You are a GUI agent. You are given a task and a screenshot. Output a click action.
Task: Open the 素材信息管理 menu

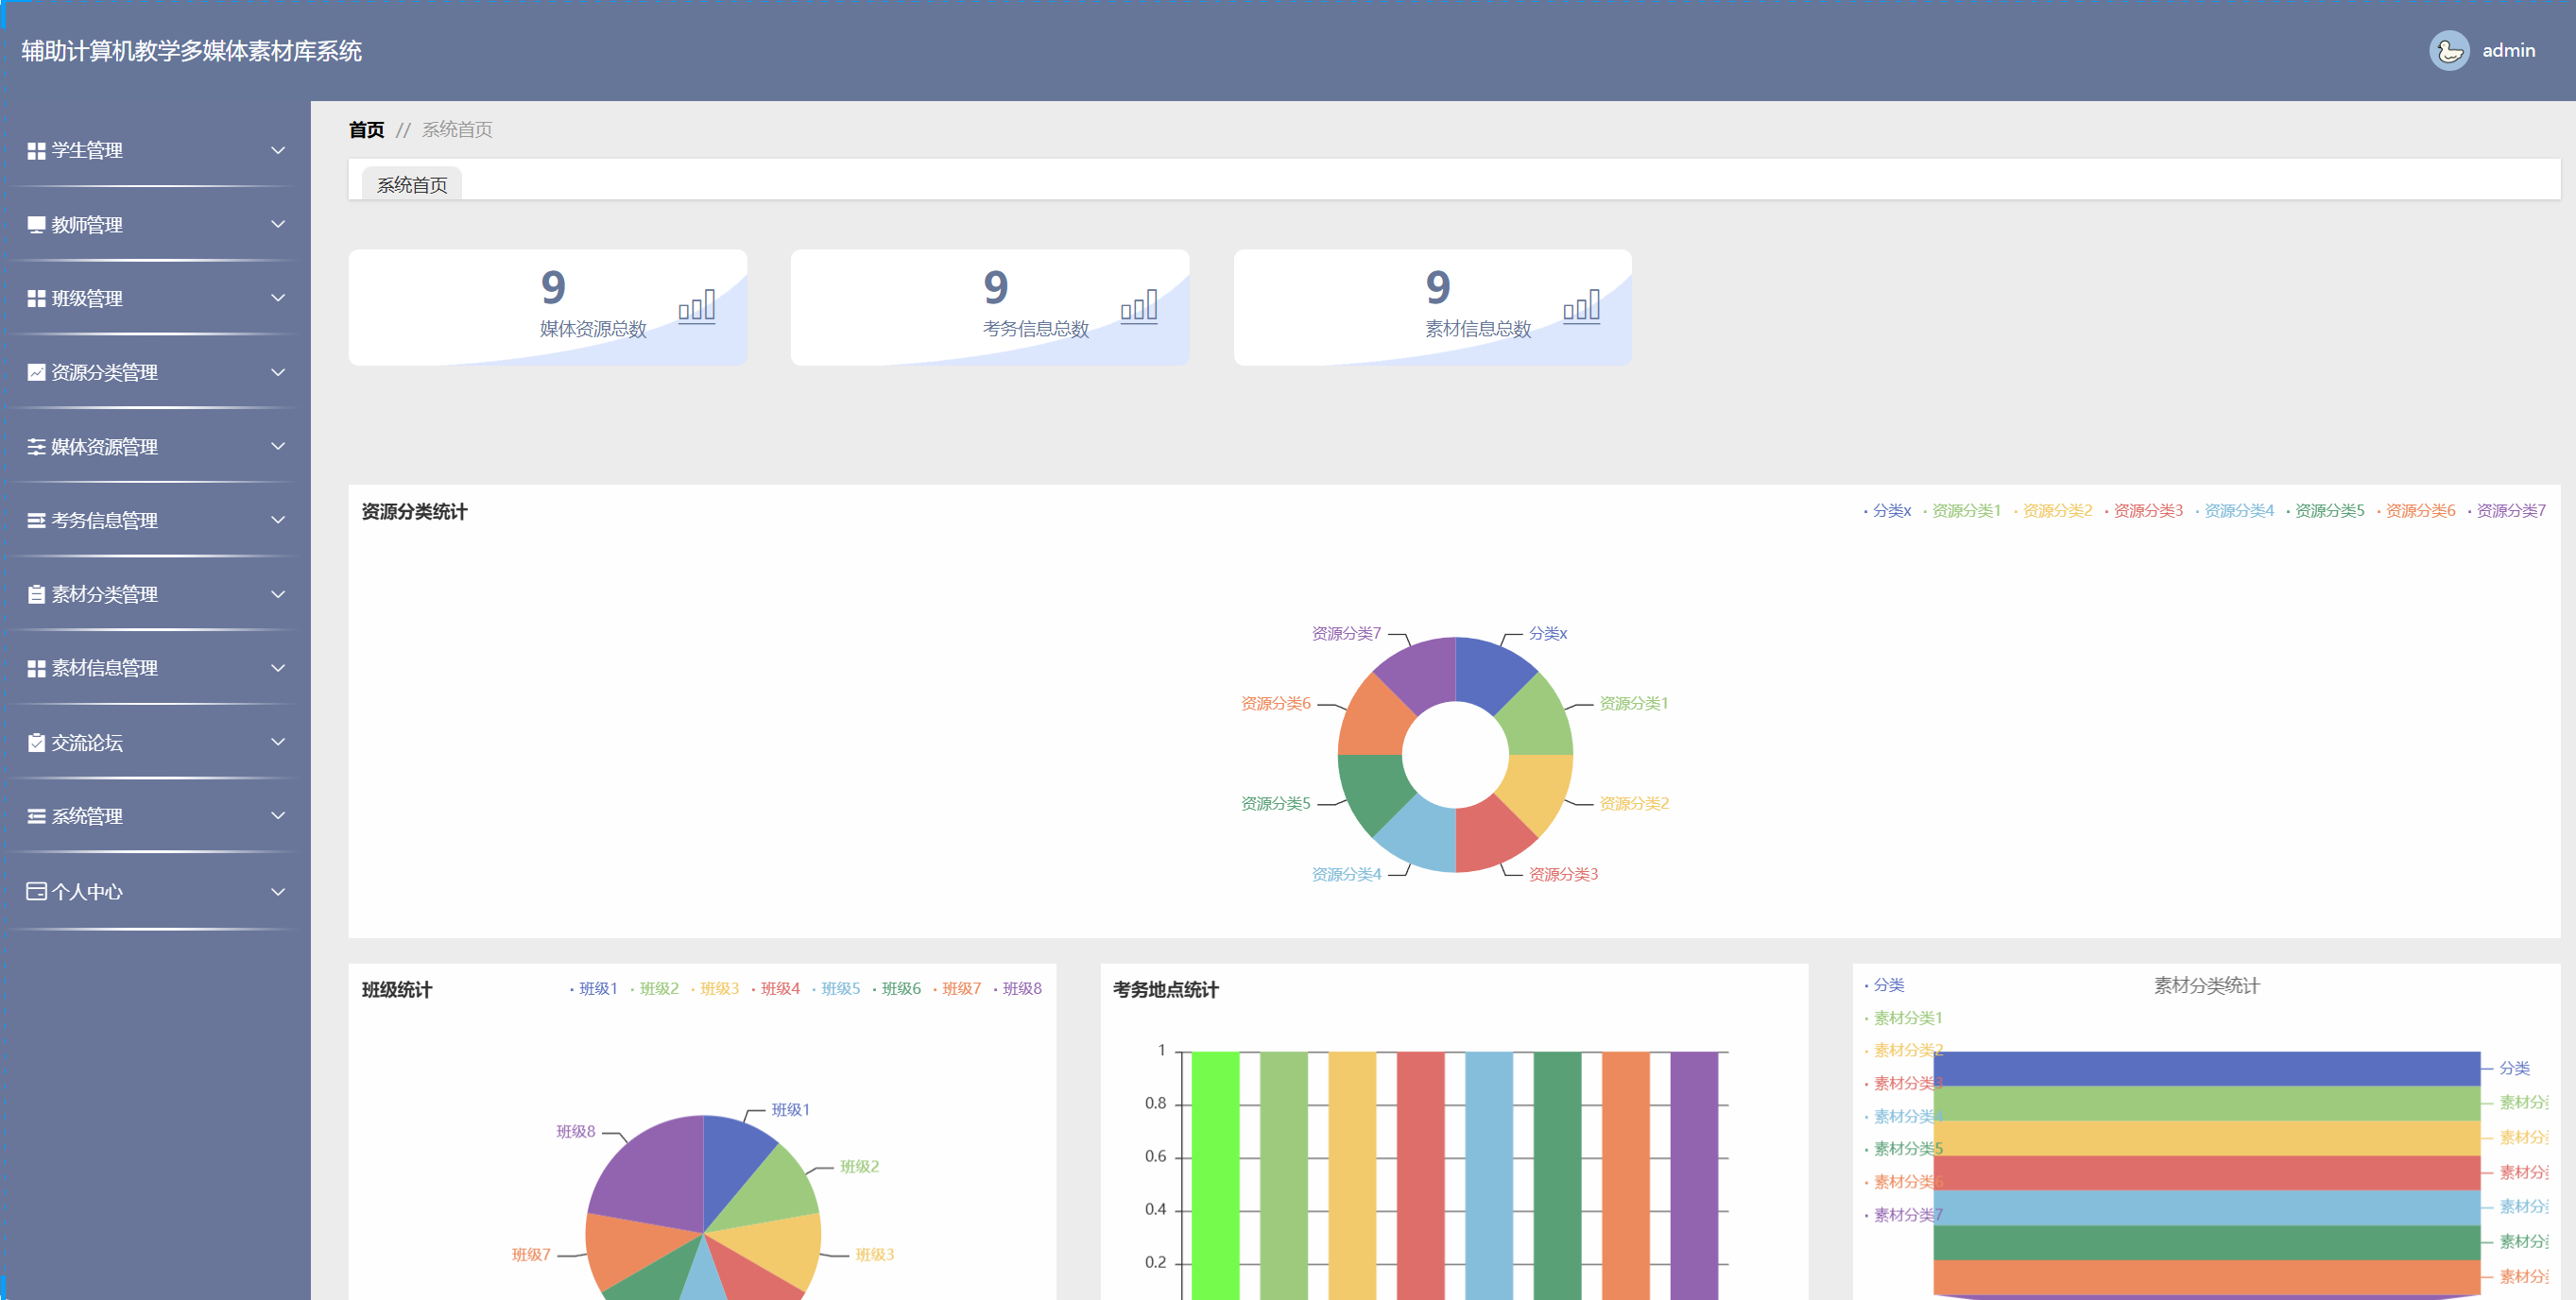(155, 669)
